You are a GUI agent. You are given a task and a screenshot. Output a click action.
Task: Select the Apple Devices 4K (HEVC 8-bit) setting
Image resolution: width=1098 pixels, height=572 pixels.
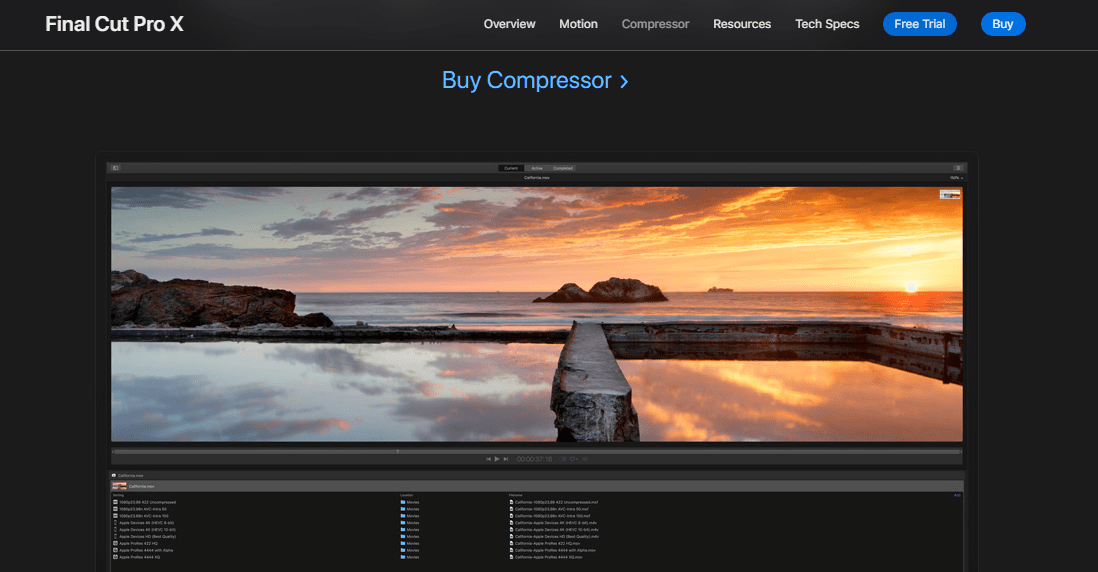coord(144,523)
